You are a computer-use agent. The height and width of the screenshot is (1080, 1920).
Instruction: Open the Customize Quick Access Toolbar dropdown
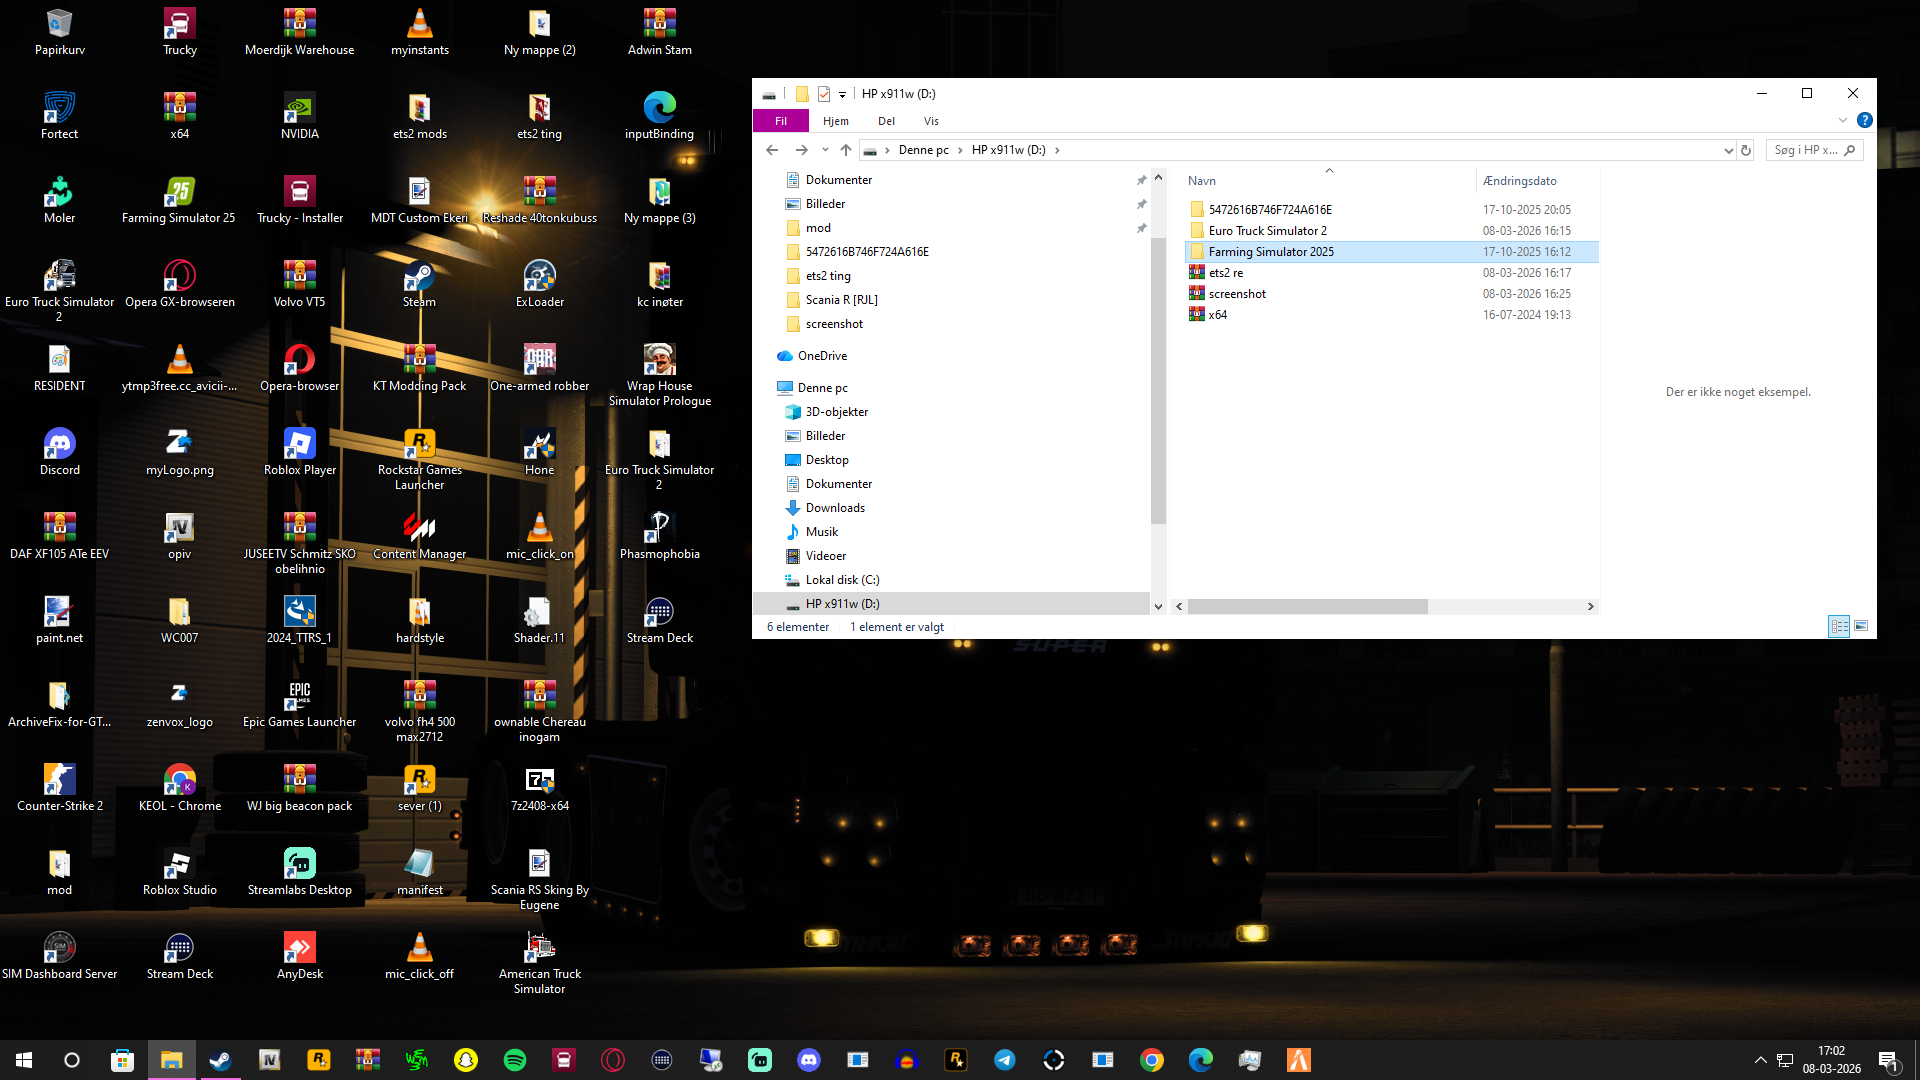[842, 94]
